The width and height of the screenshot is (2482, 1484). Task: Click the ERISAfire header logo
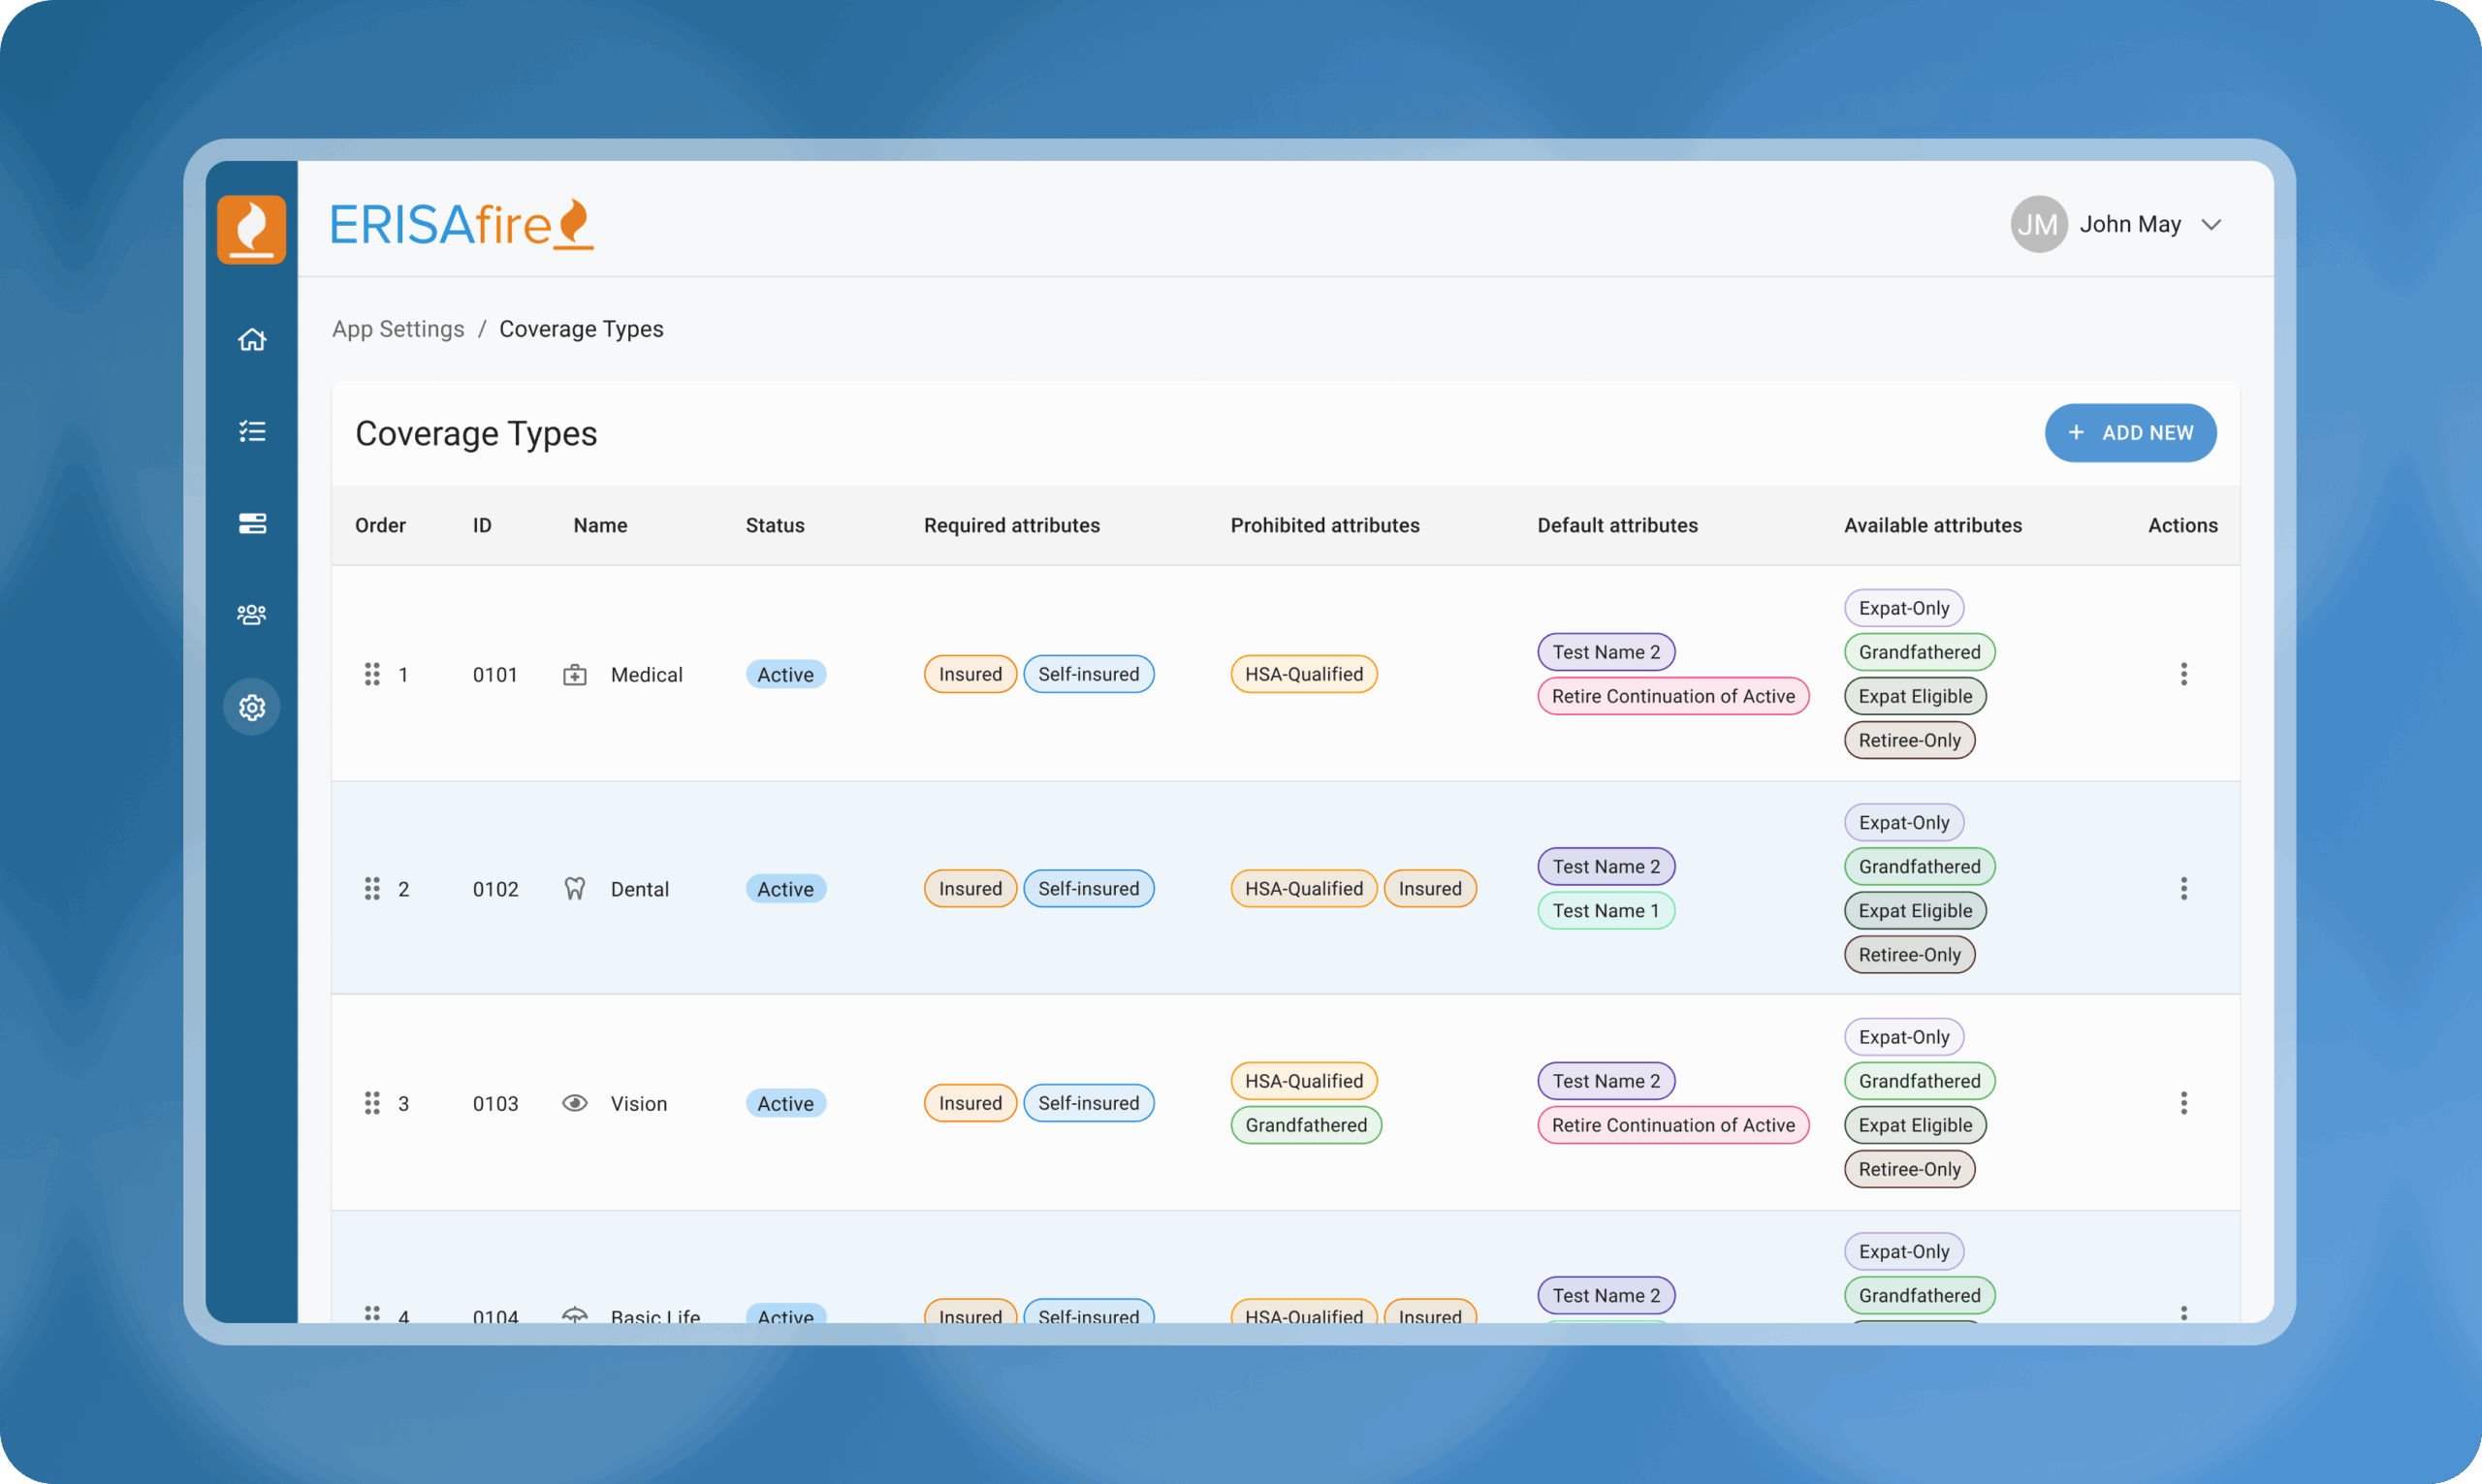point(461,224)
